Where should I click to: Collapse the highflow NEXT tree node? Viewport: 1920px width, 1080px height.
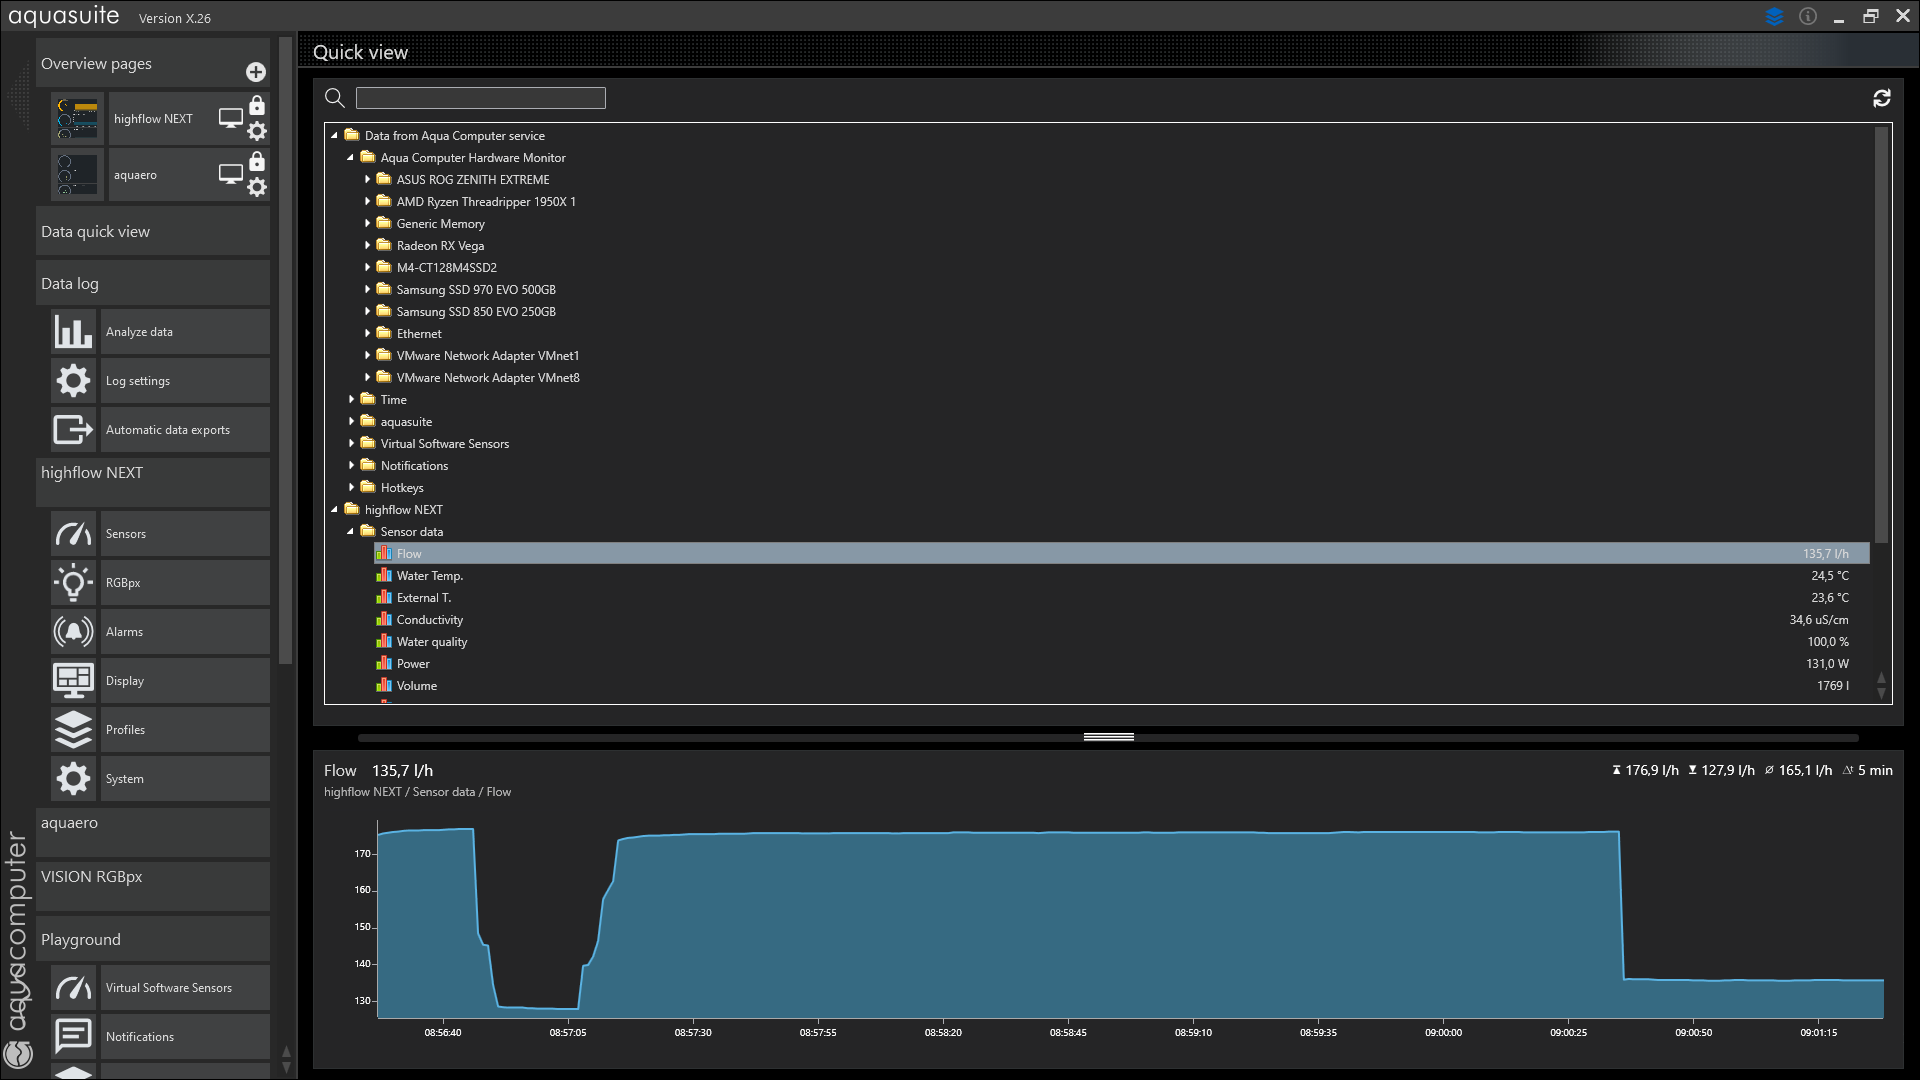(335, 509)
